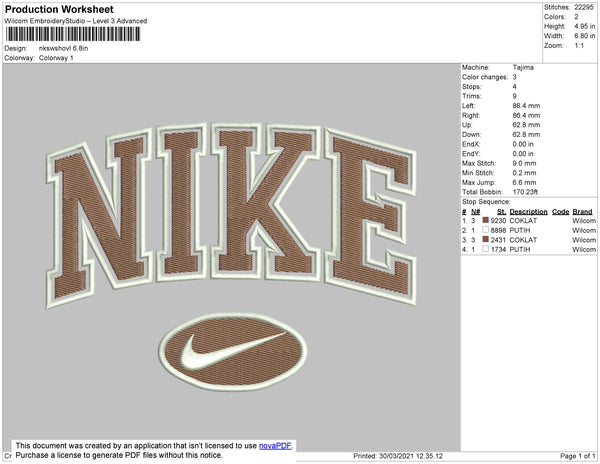Viewport: 600px width, 464px height.
Task: Click the Width value 6.80 in
Action: [584, 36]
